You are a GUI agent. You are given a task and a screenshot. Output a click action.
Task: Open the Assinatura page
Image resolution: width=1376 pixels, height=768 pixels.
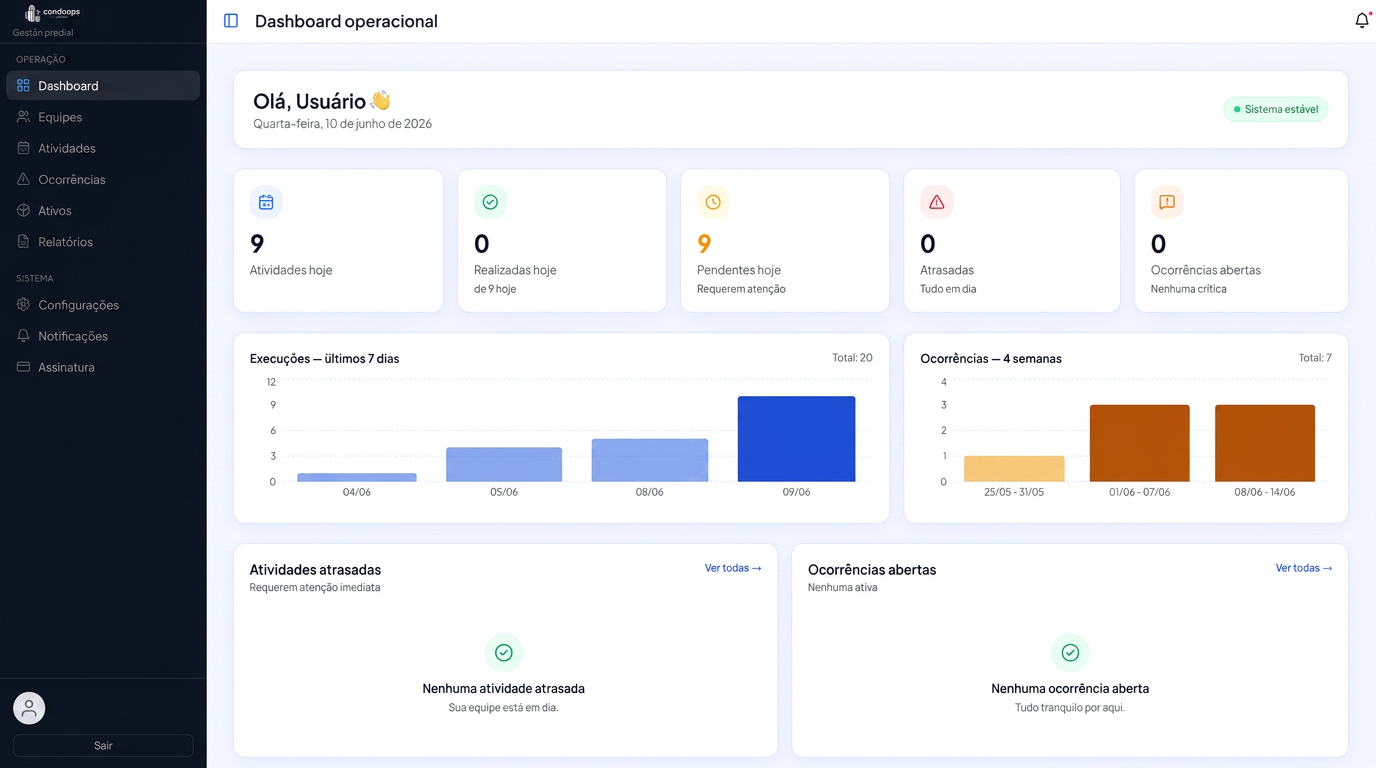click(103, 367)
